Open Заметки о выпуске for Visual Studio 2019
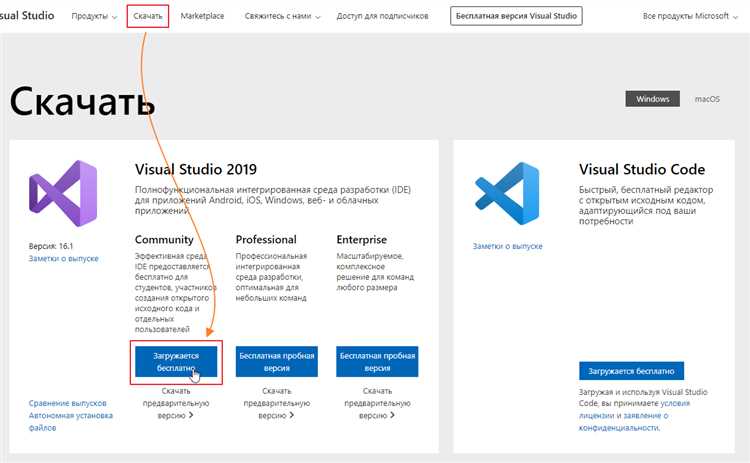Image resolution: width=750 pixels, height=463 pixels. (64, 258)
